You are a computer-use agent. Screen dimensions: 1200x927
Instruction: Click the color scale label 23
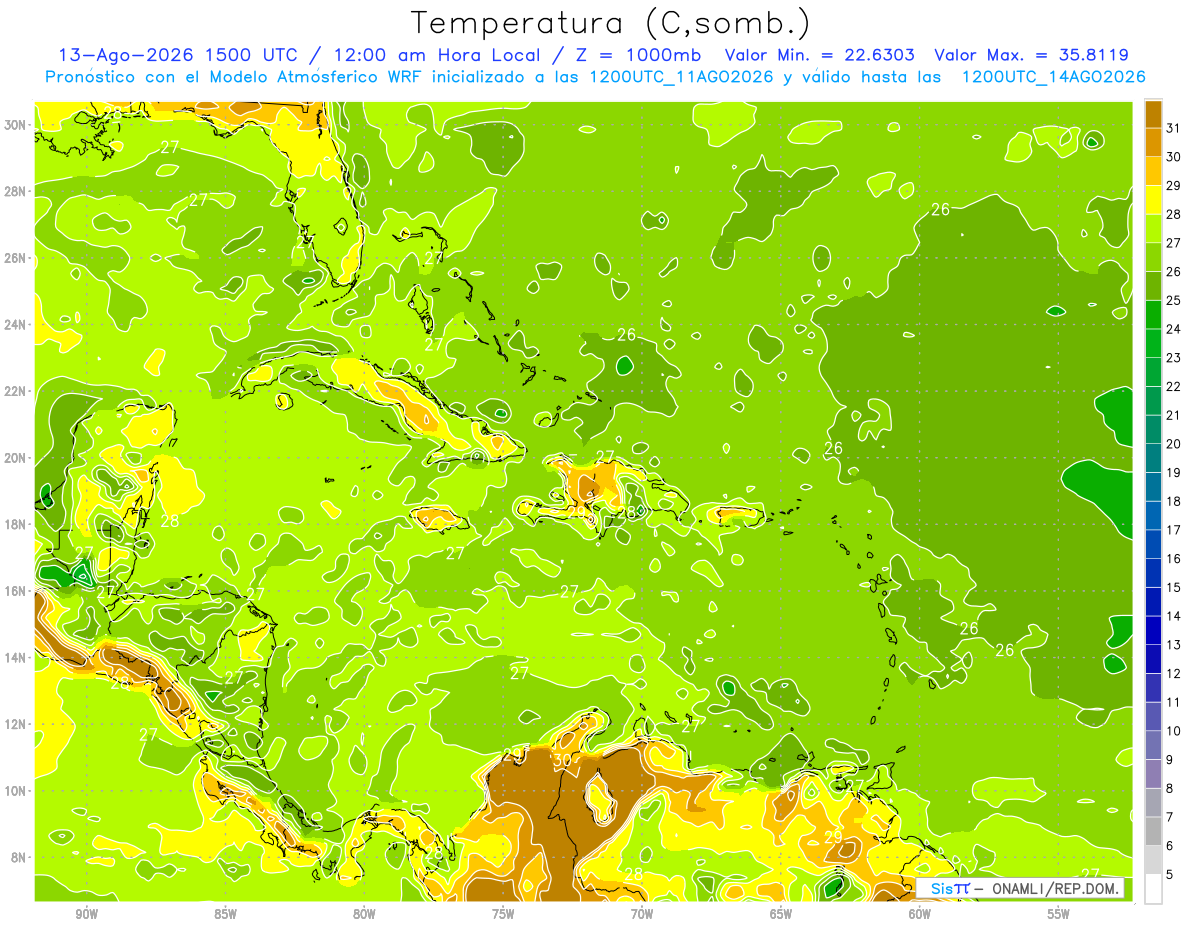click(x=1174, y=357)
